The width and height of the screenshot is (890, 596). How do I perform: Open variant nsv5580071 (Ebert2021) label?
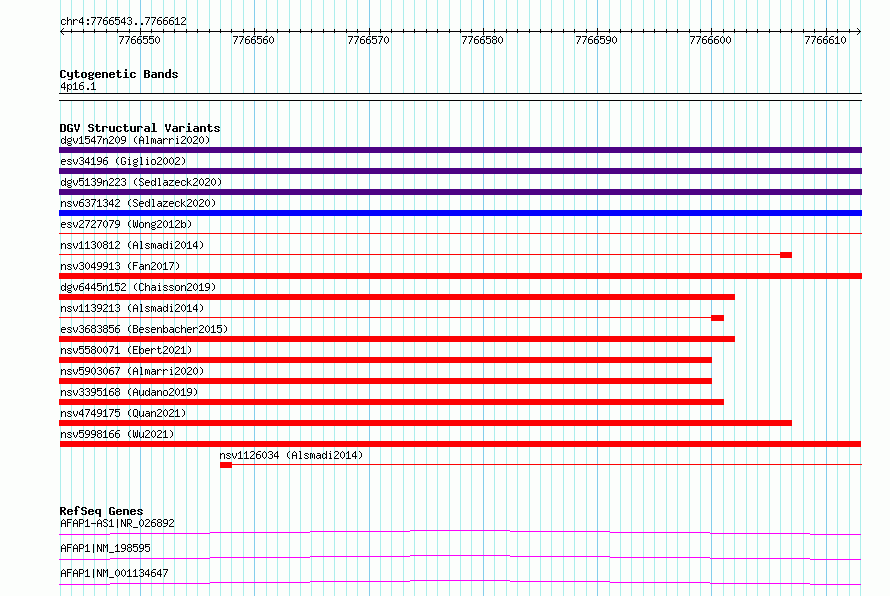(x=126, y=350)
